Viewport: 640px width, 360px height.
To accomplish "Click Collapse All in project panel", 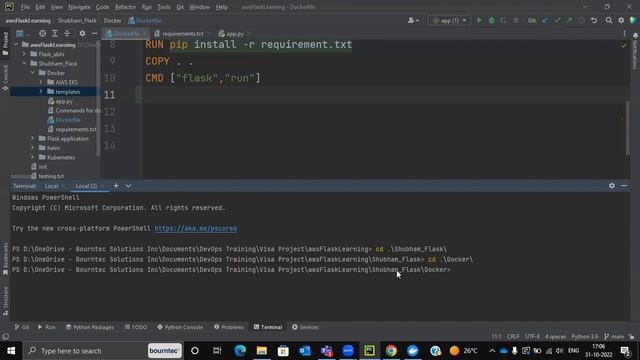I will pyautogui.click(x=67, y=33).
